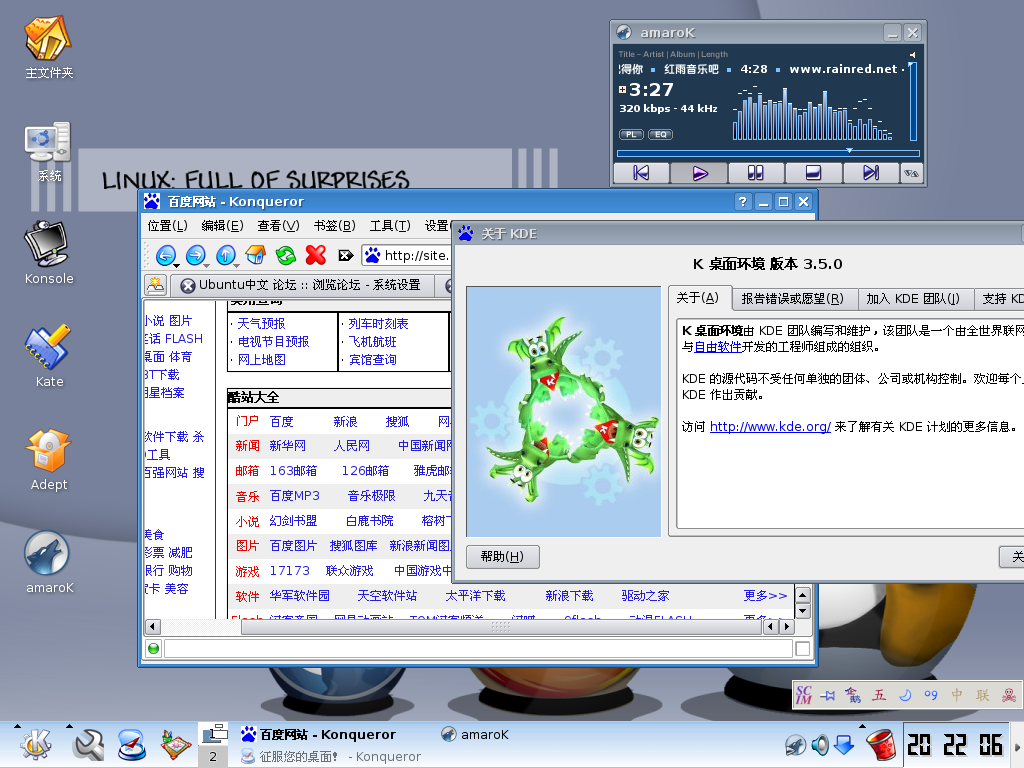Click the Konqueror up arrow button
The width and height of the screenshot is (1024, 768).
coord(225,255)
